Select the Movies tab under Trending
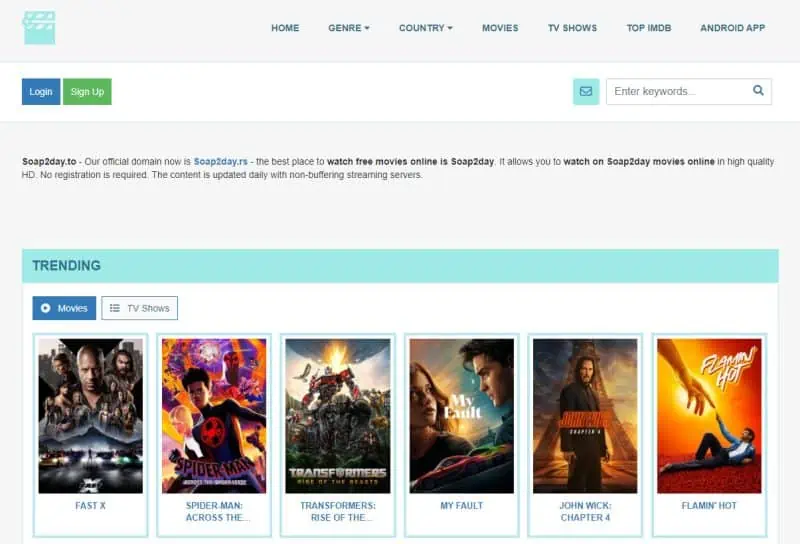 pos(64,308)
